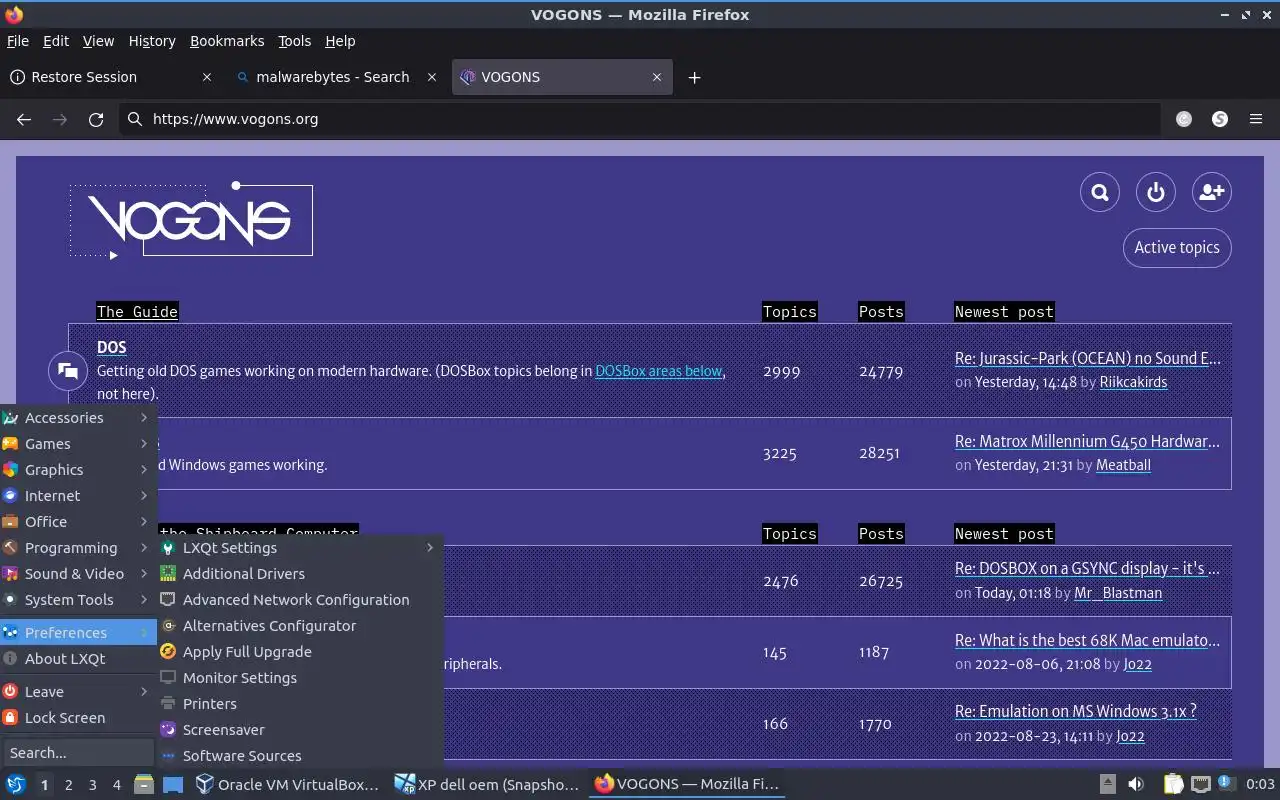Click the start menu Search field
The width and height of the screenshot is (1280, 800).
pyautogui.click(x=77, y=753)
